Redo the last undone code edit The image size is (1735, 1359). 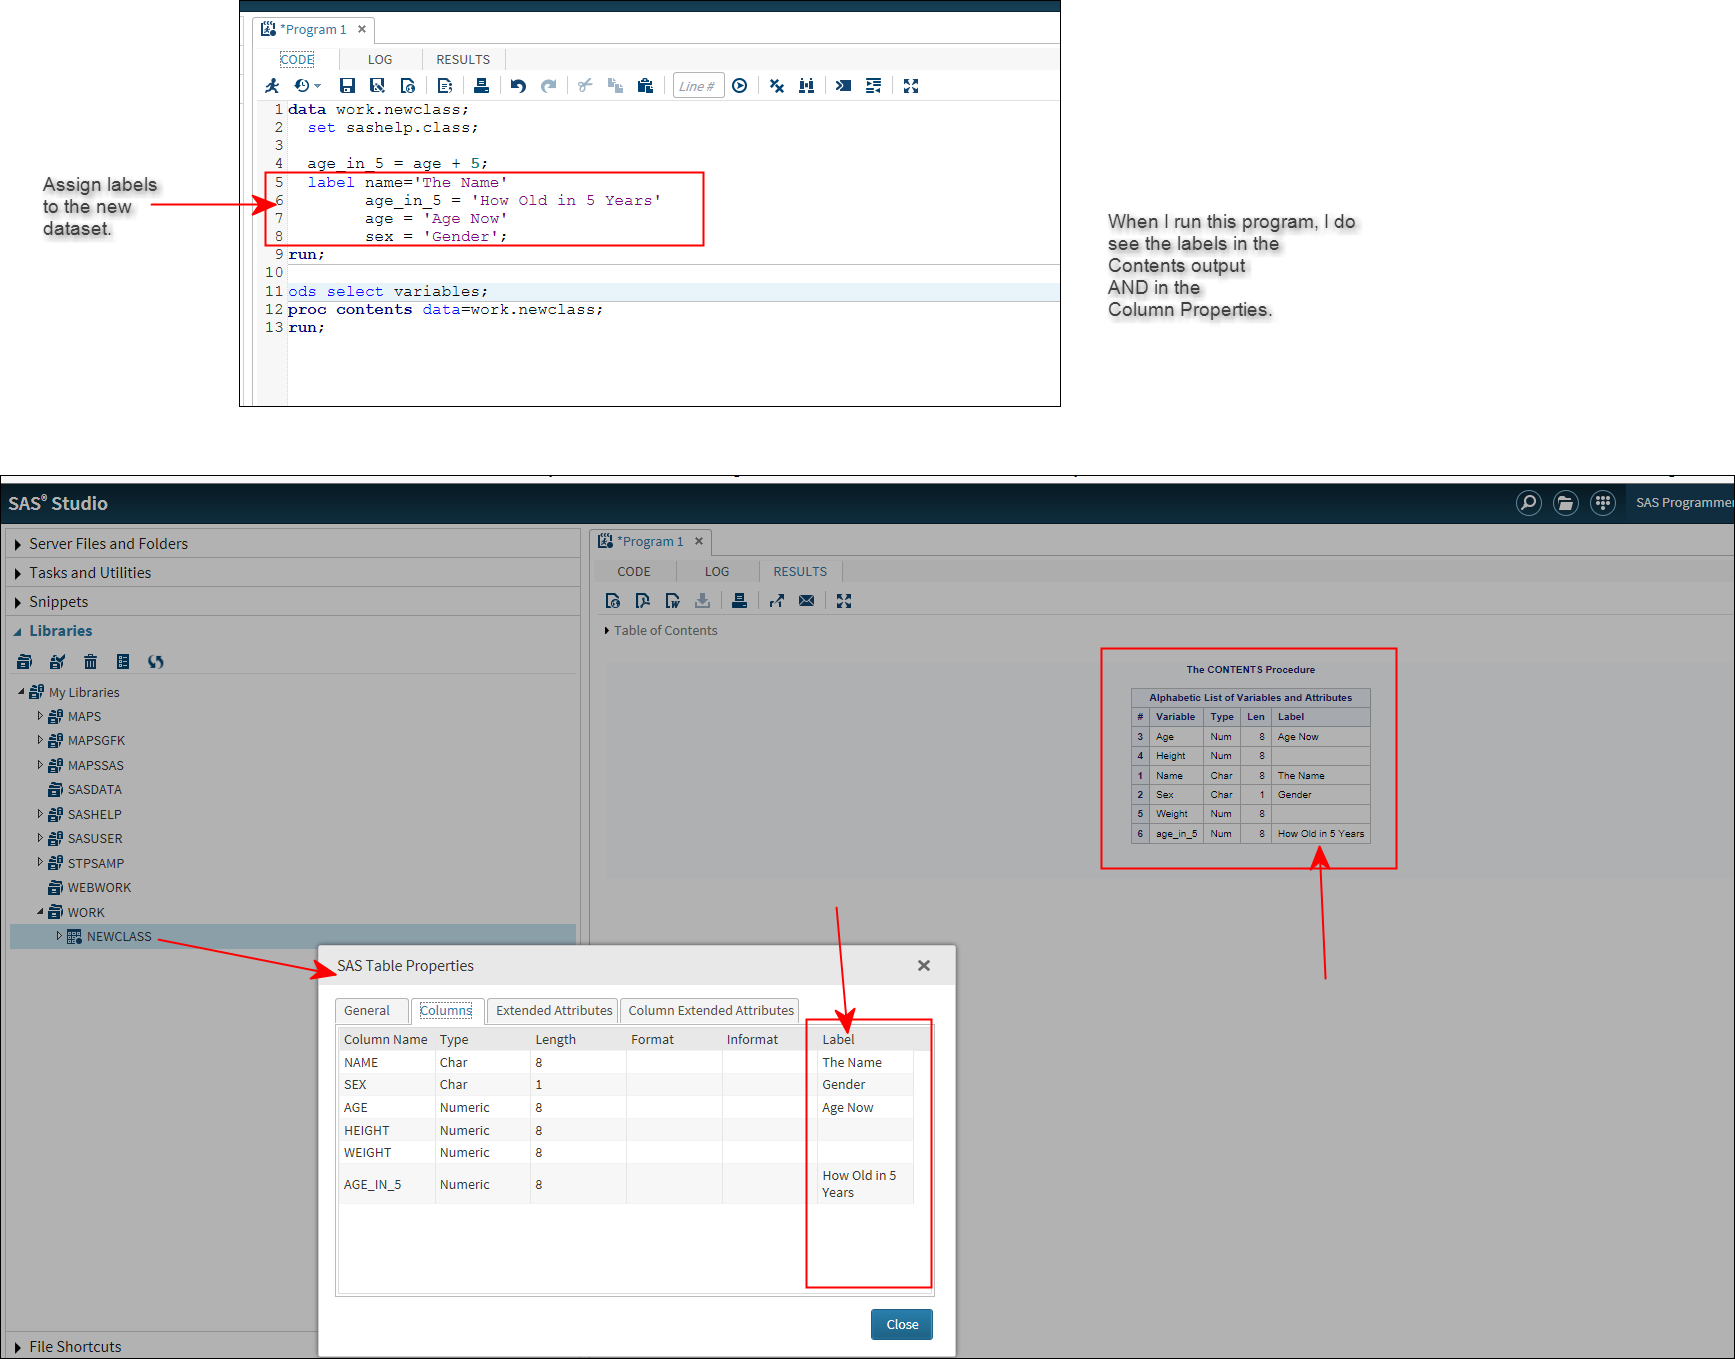[x=549, y=86]
